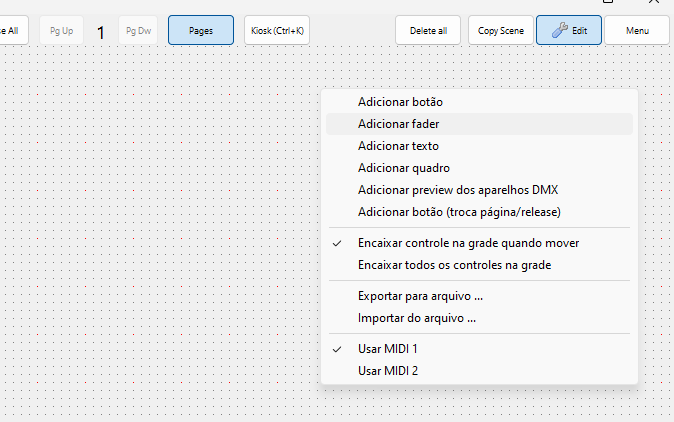
Task: Toggle the Pages button
Action: (x=201, y=30)
